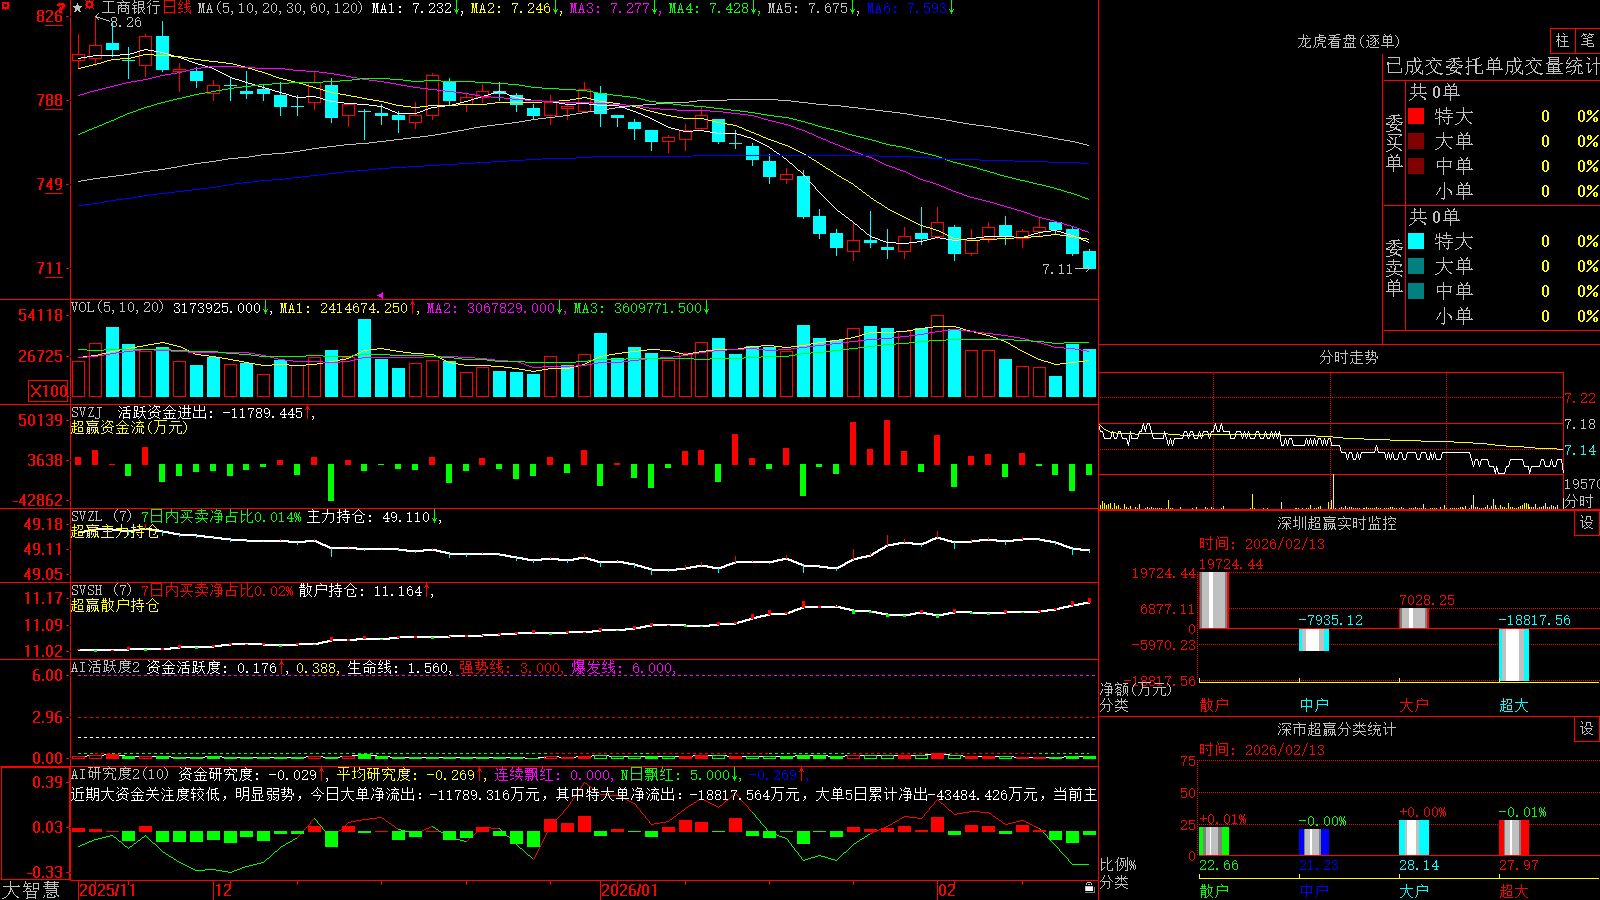
Task: Click the 超赢散户持仓 label
Action: (115, 606)
